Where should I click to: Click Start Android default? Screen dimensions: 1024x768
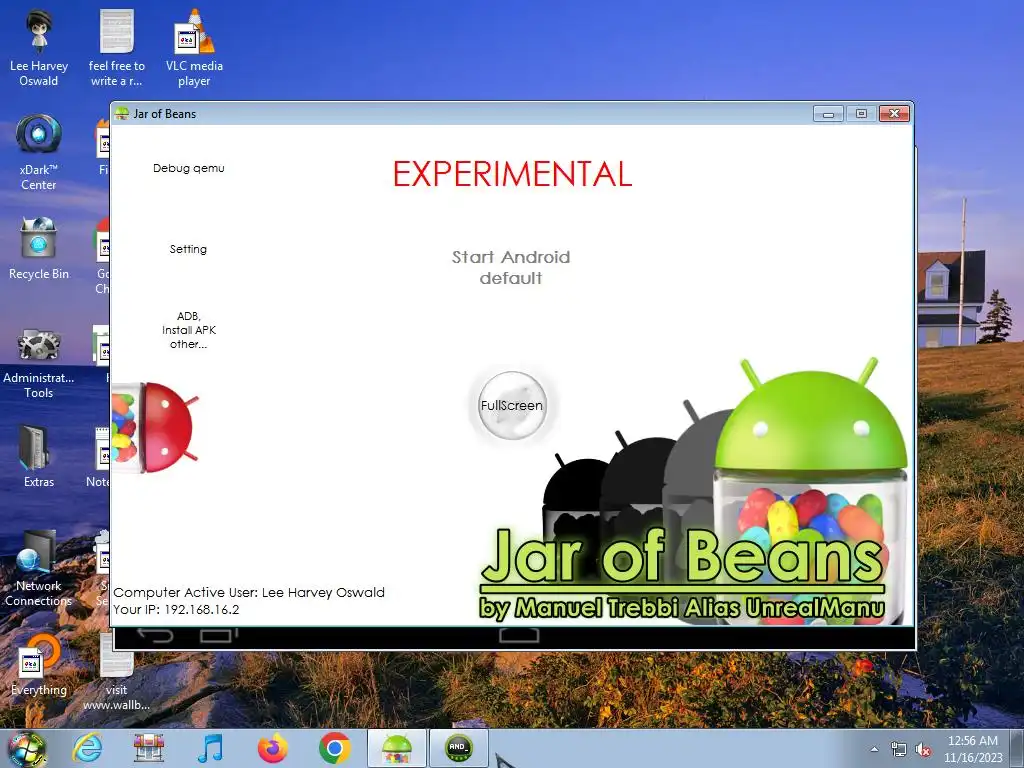(511, 267)
